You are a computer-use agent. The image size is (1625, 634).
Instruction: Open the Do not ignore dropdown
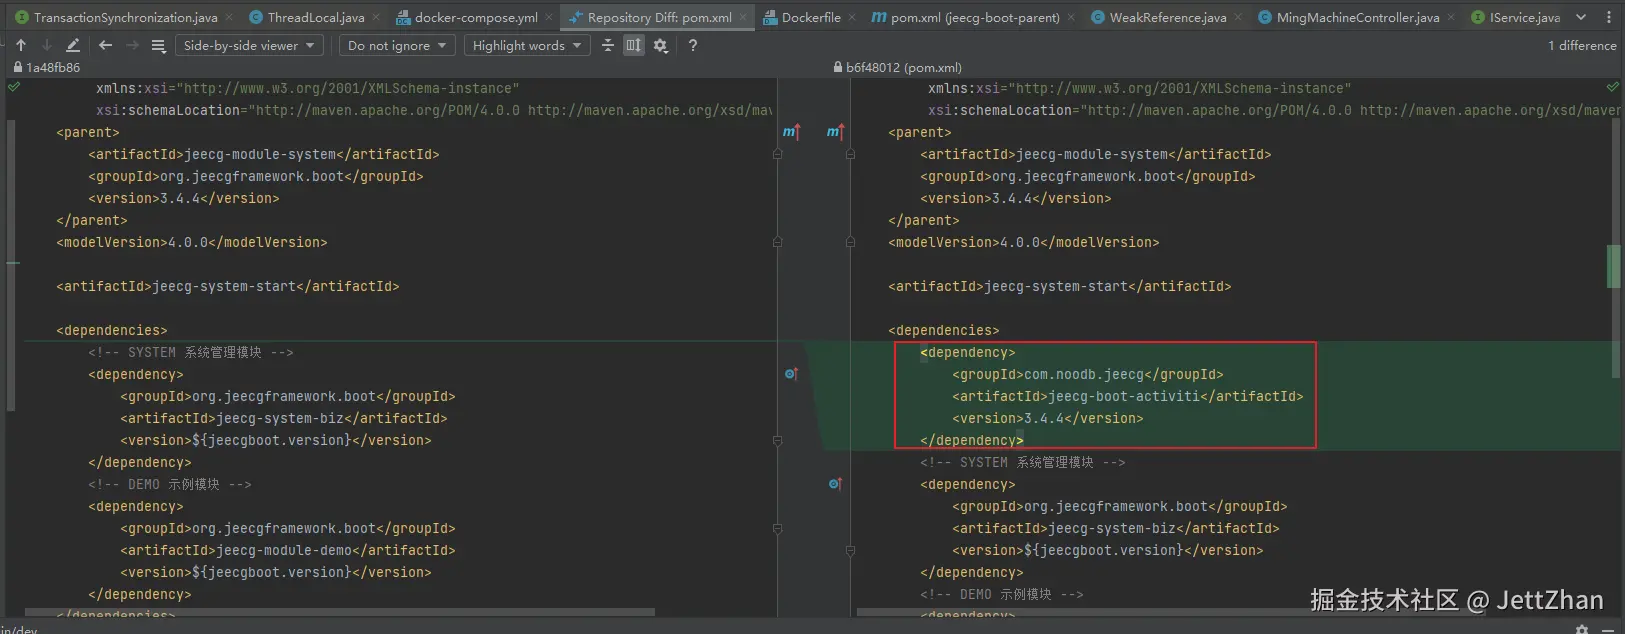point(396,45)
